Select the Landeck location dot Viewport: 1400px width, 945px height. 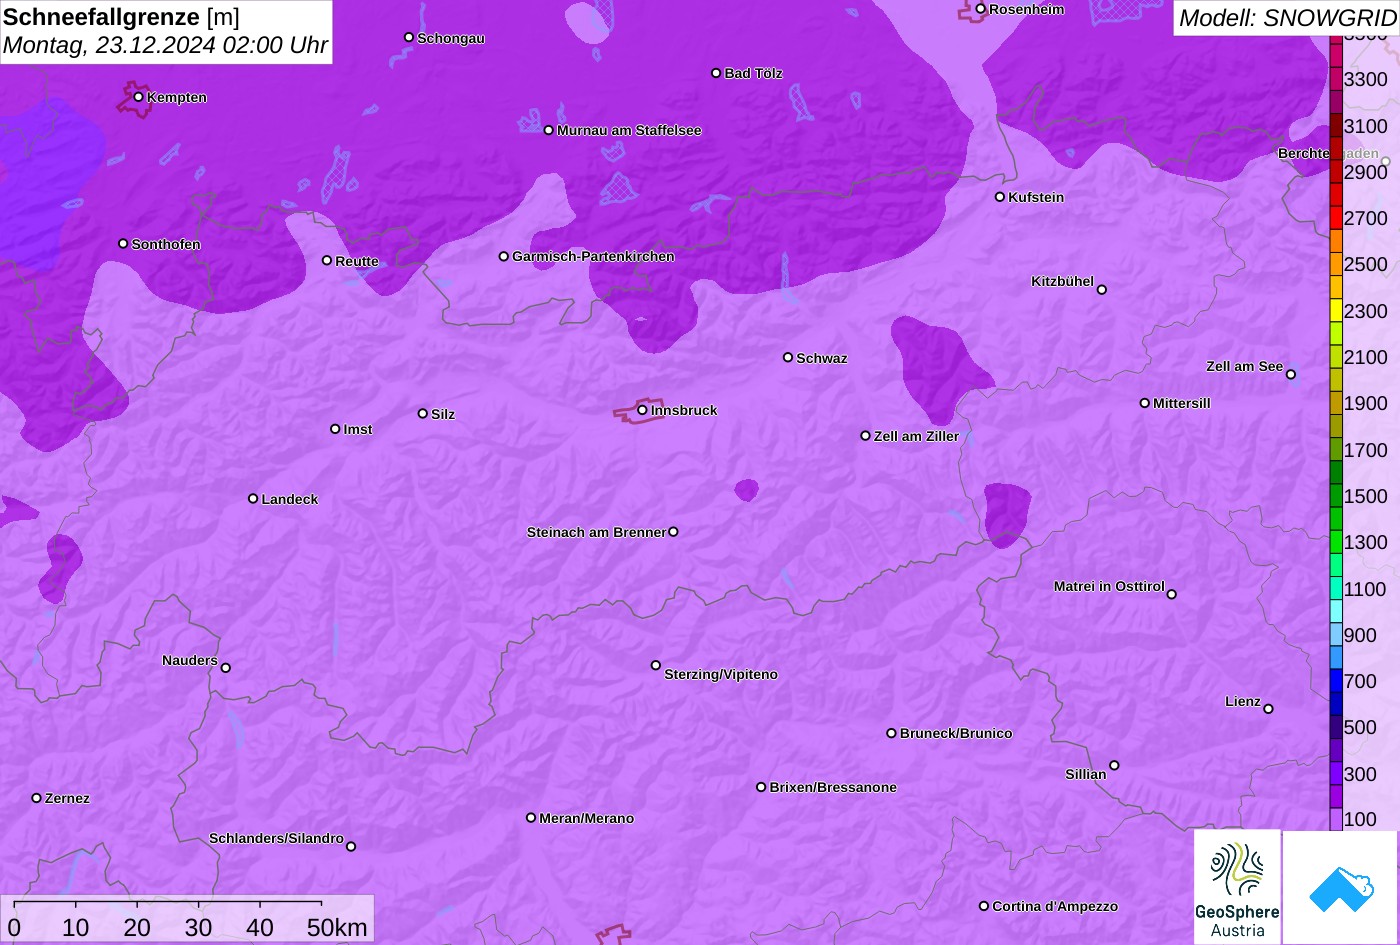click(x=253, y=498)
